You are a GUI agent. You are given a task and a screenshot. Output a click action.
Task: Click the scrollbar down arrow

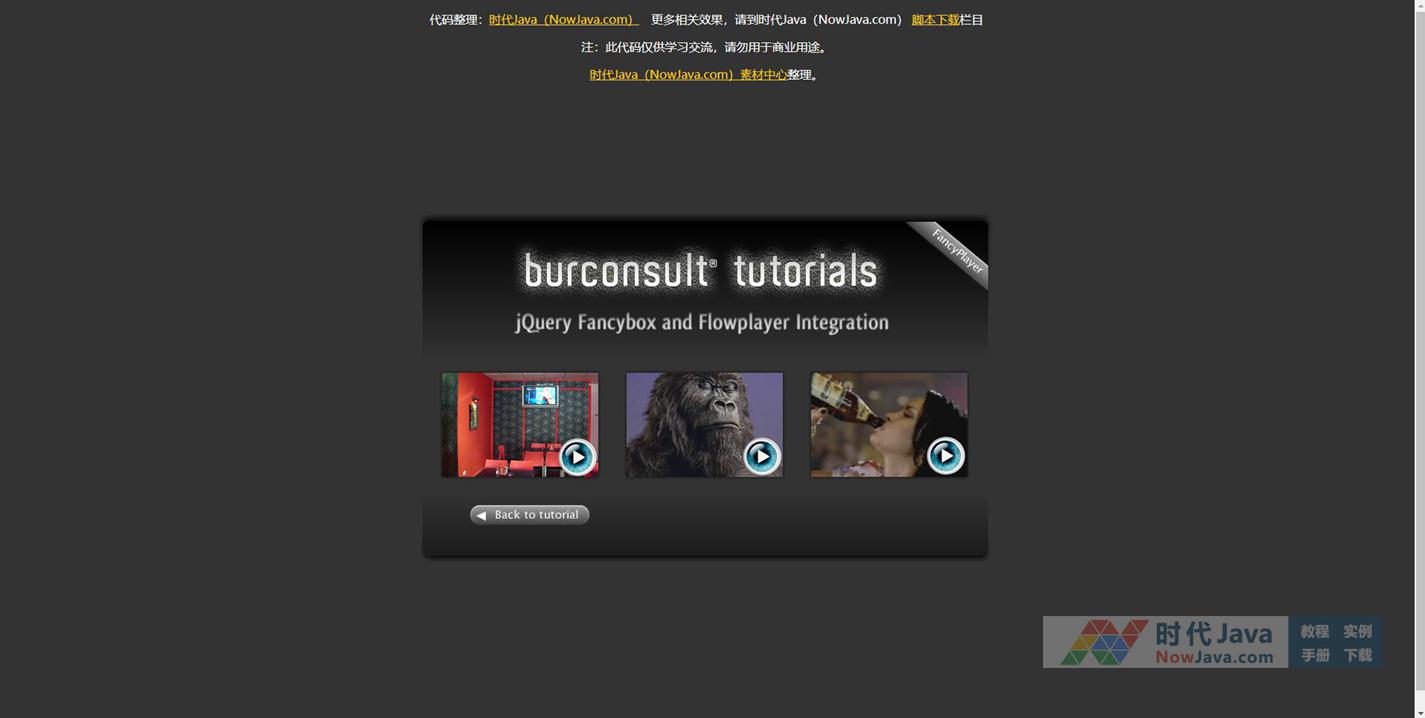[1419, 711]
